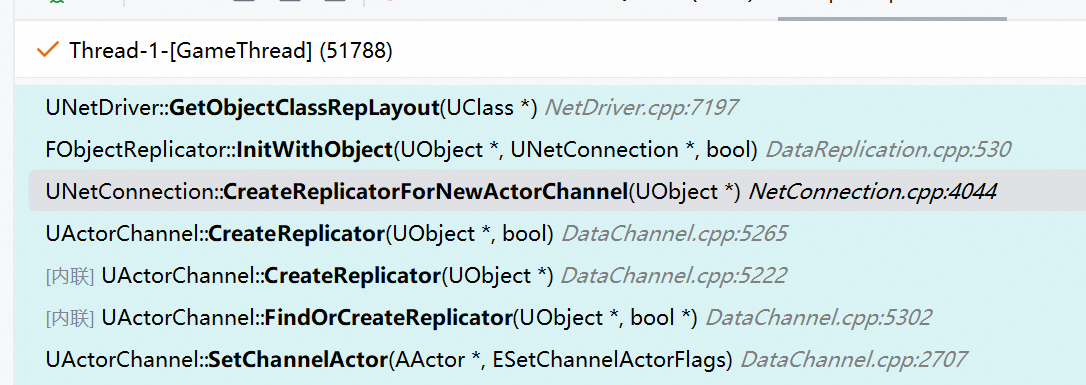Click the orange checkmark beside Thread-1

(x=47, y=50)
